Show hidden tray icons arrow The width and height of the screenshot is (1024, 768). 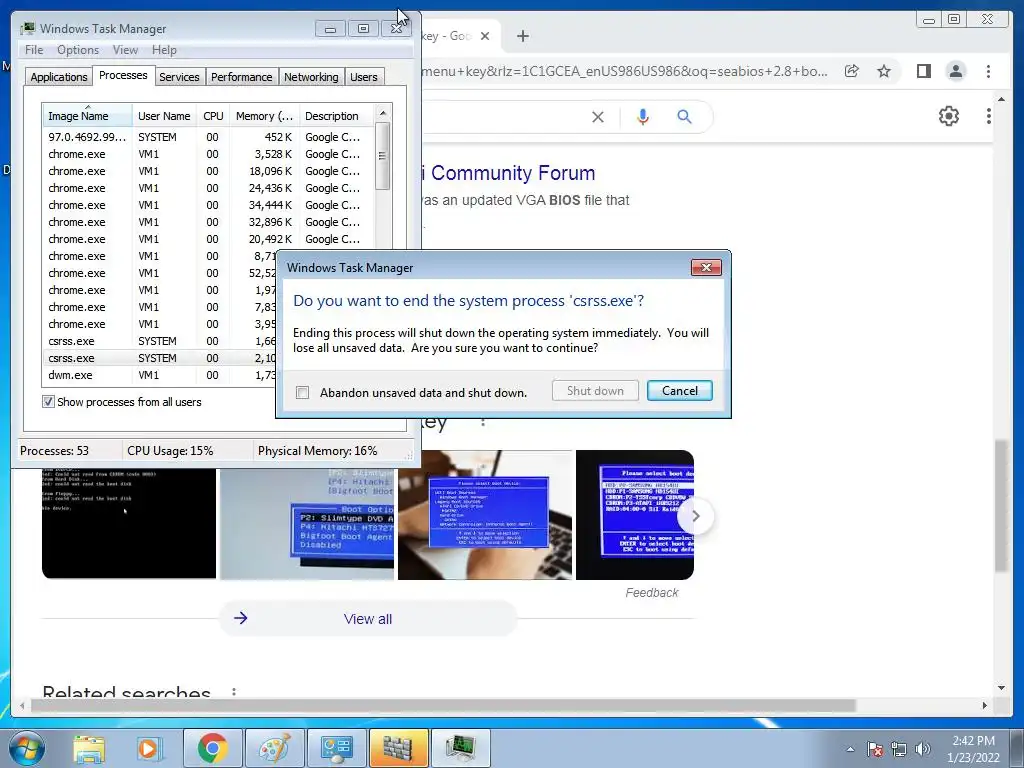(850, 749)
